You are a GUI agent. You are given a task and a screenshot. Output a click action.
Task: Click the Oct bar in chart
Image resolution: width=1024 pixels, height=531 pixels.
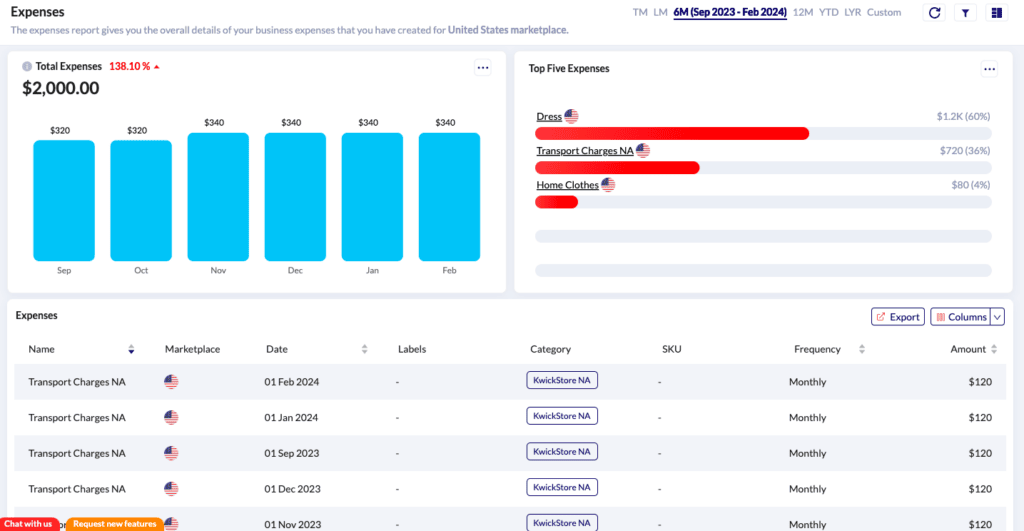point(141,201)
